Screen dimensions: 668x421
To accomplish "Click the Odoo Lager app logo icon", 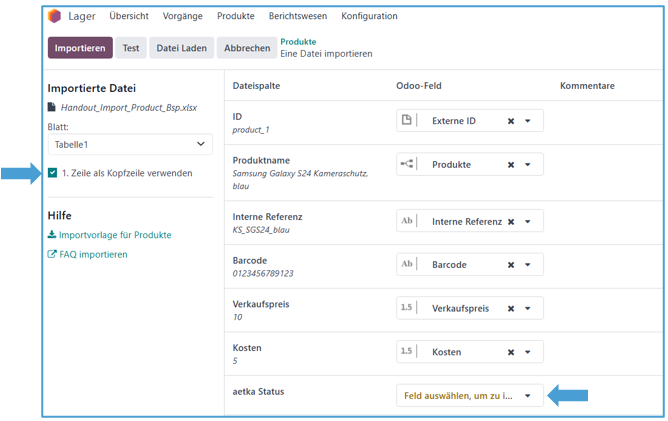I will pyautogui.click(x=54, y=17).
